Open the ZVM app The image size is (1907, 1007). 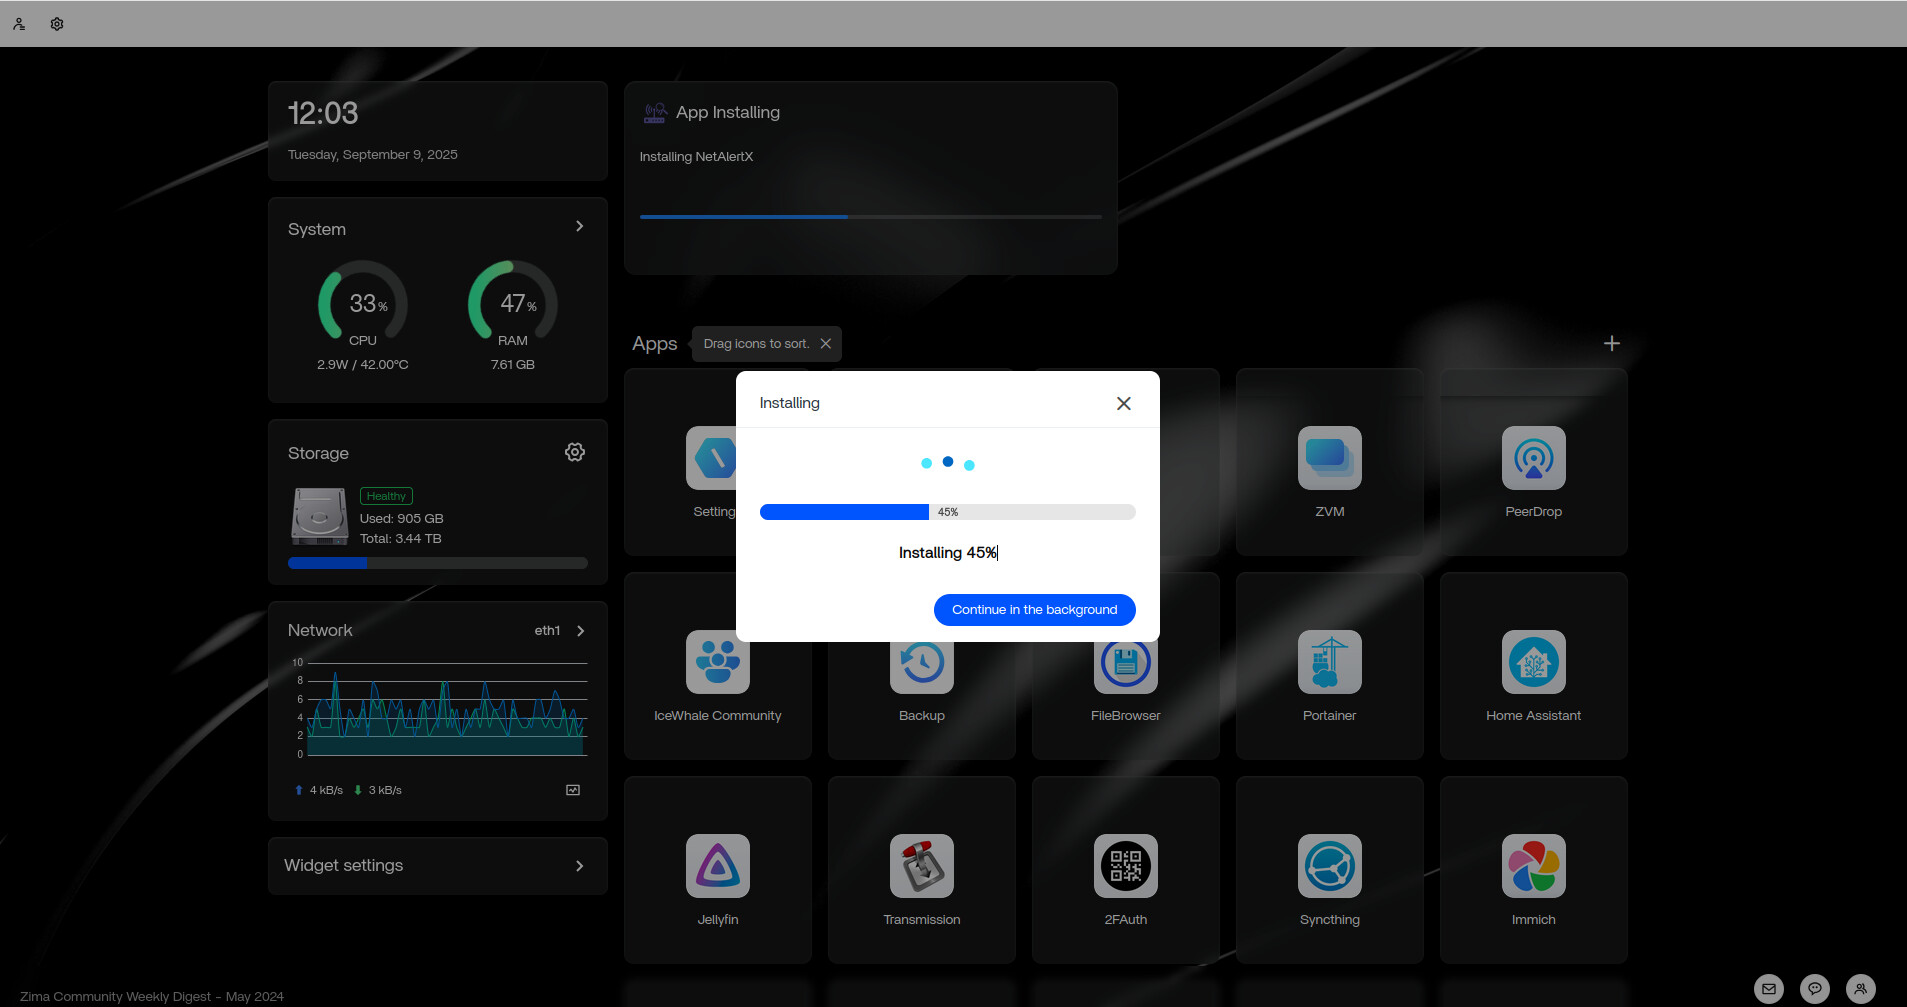(x=1329, y=459)
